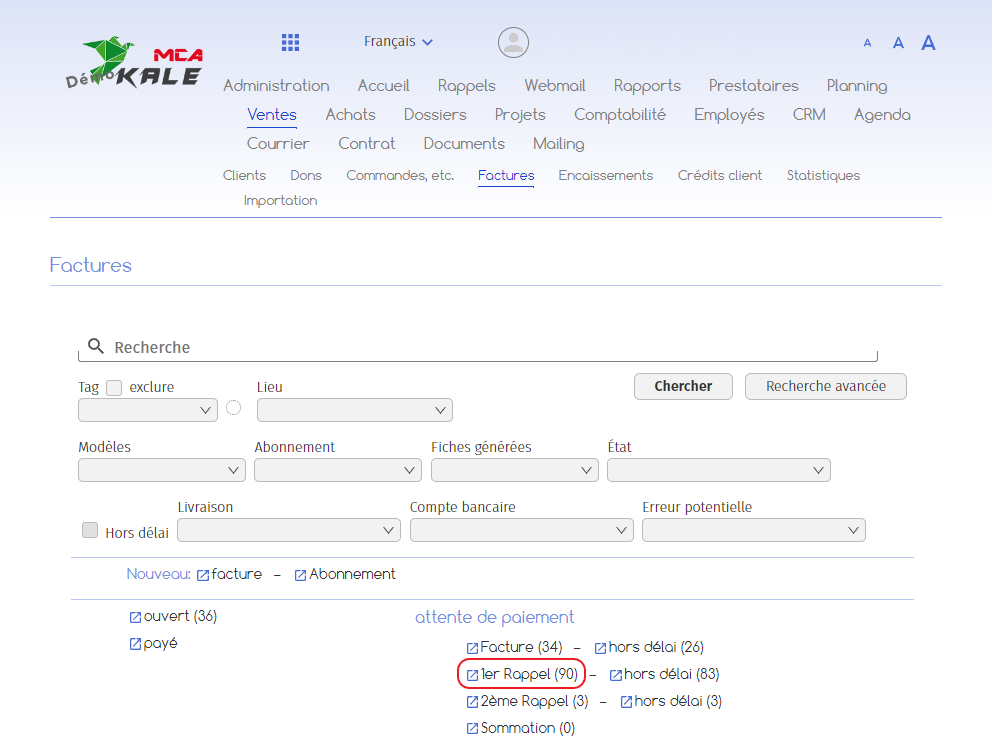Viewport: 992px width, 750px height.
Task: Switch to the Clients submenu
Action: 244,175
